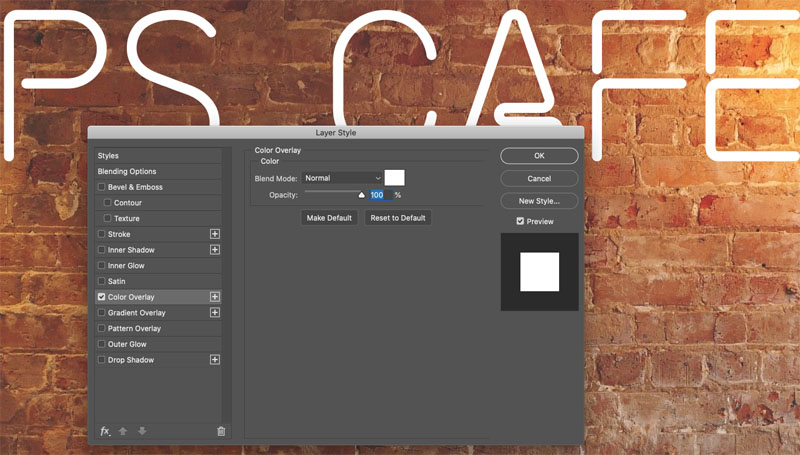800x455 pixels.
Task: Enable the Stroke checkbox
Action: [102, 234]
